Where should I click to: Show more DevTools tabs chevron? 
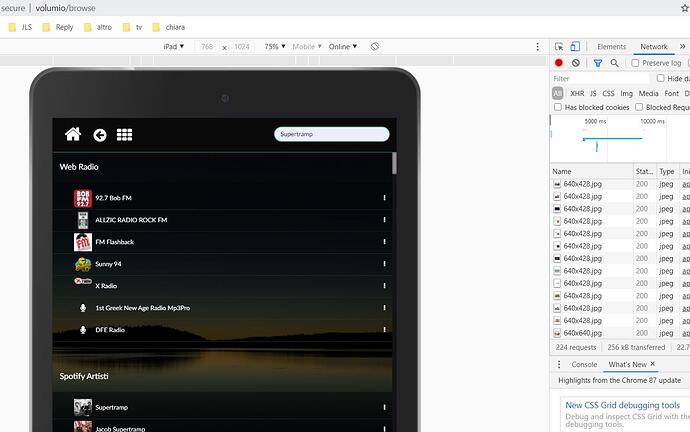682,46
